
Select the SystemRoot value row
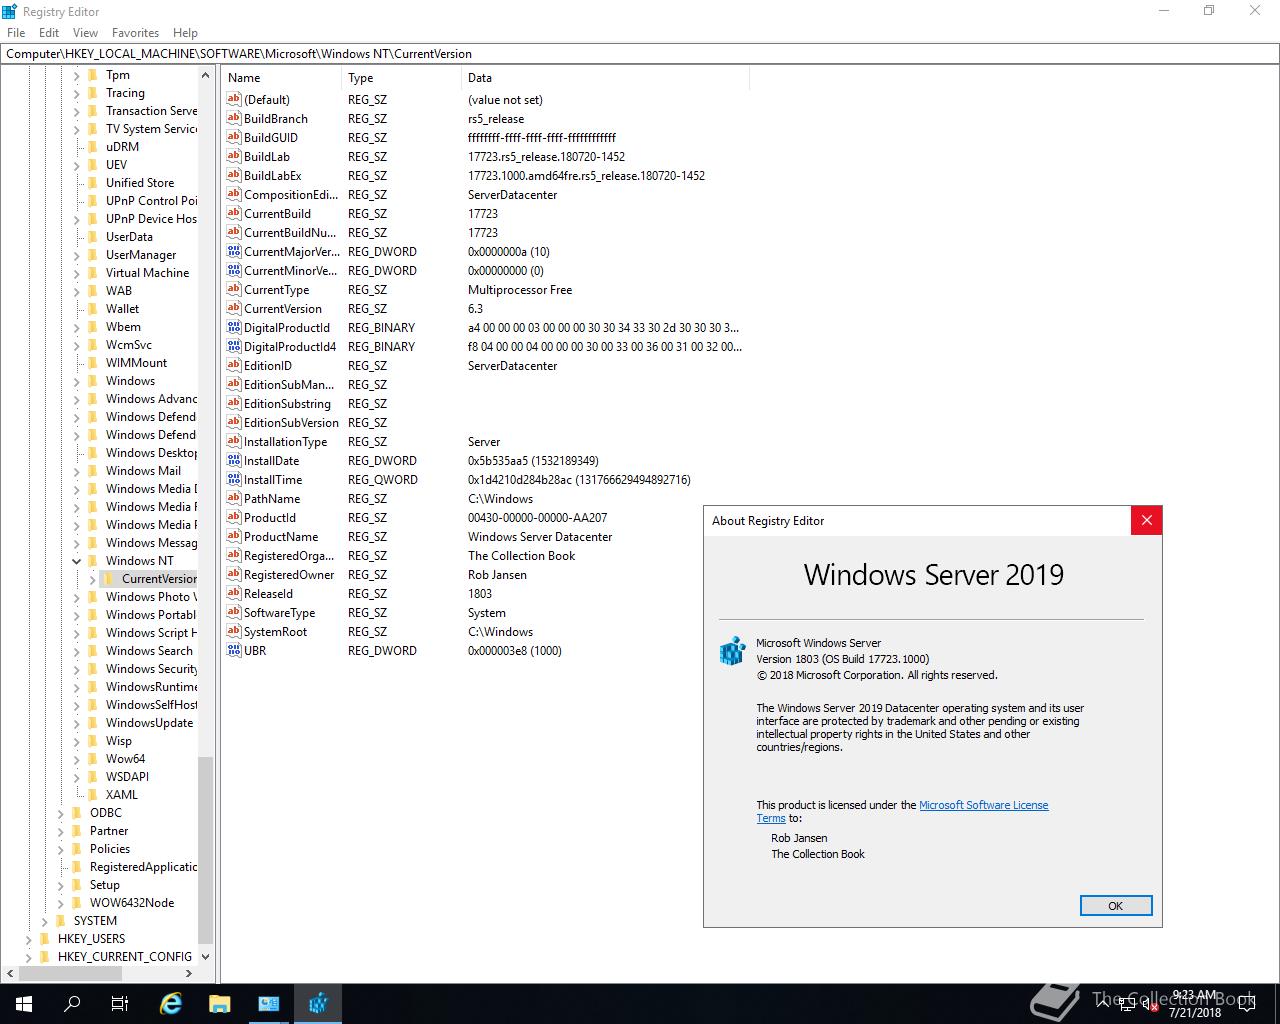point(486,631)
